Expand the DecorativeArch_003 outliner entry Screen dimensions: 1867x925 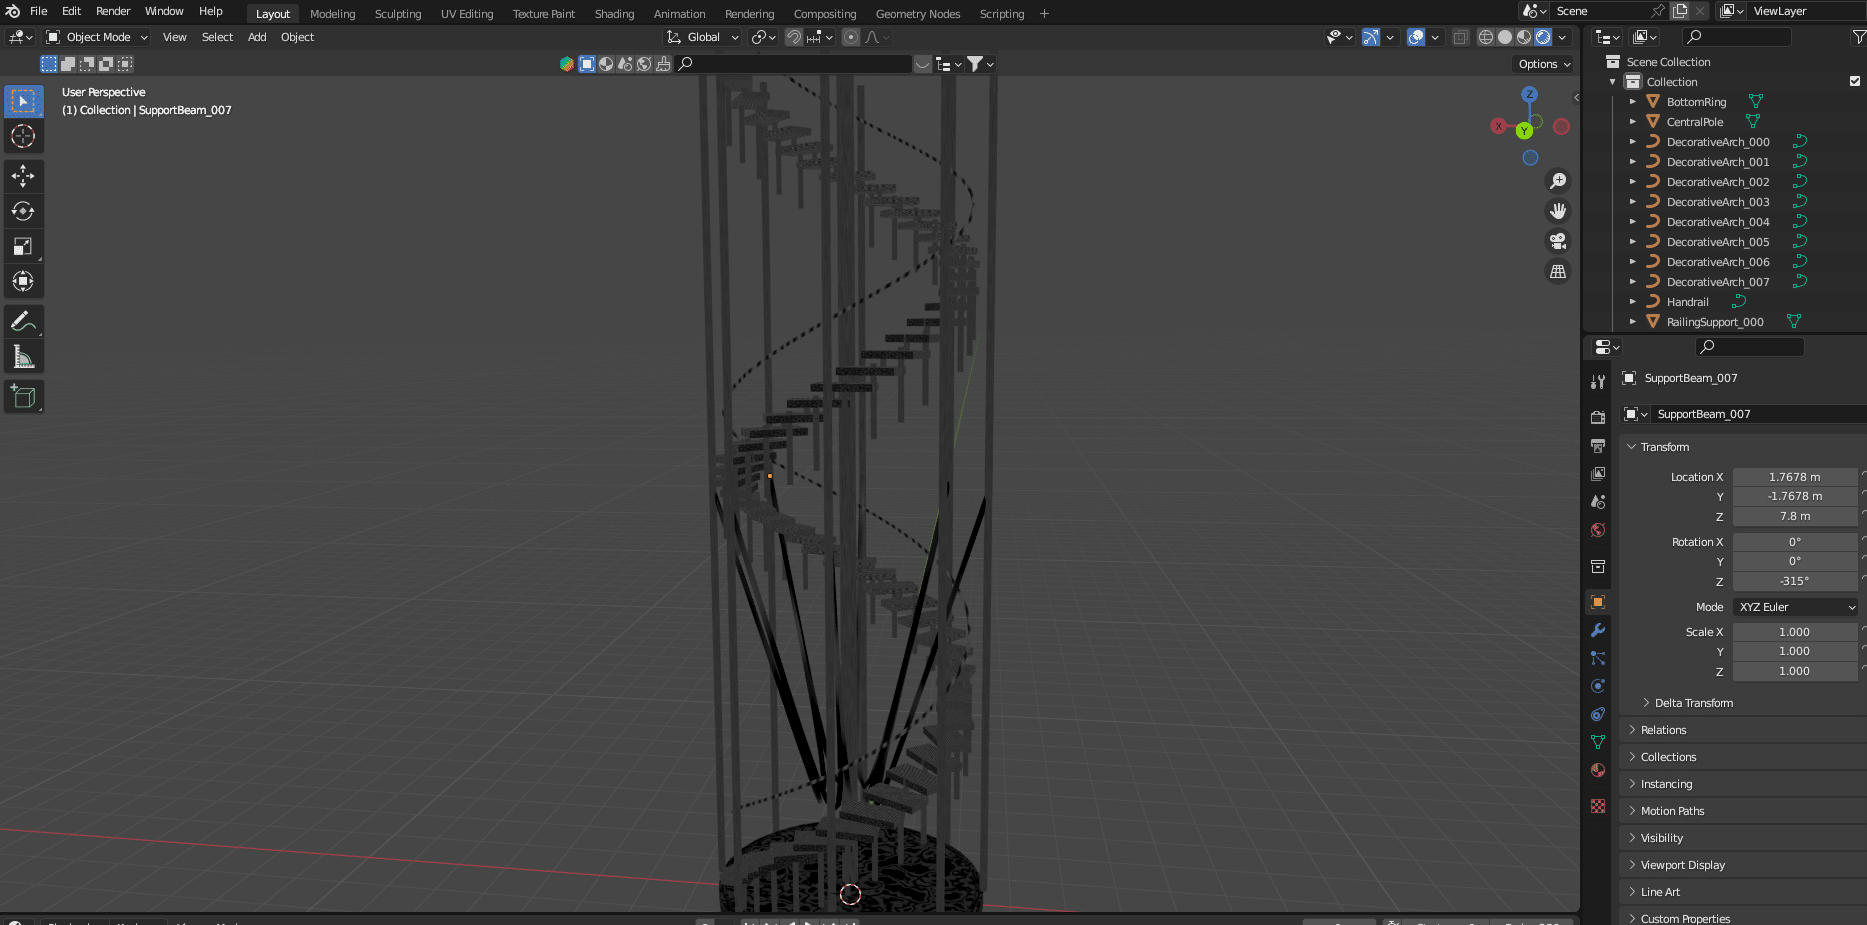(1633, 202)
